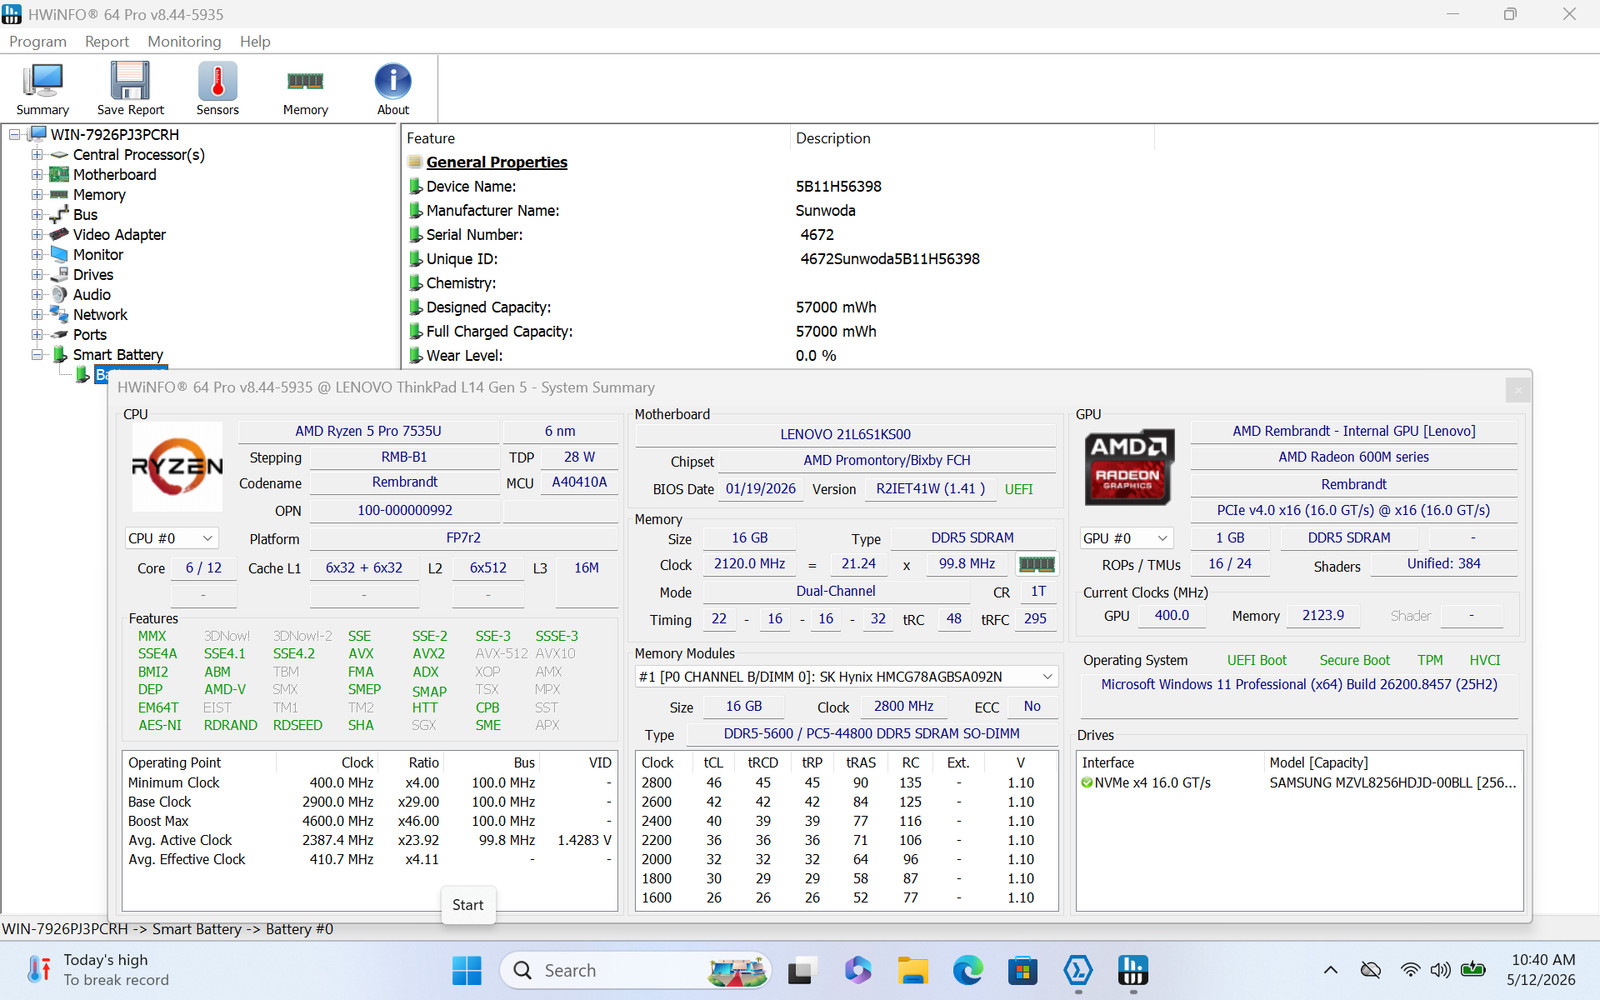This screenshot has height=1000, width=1600.
Task: Click memory module icon beside 99.8 MHz
Action: pos(1037,564)
